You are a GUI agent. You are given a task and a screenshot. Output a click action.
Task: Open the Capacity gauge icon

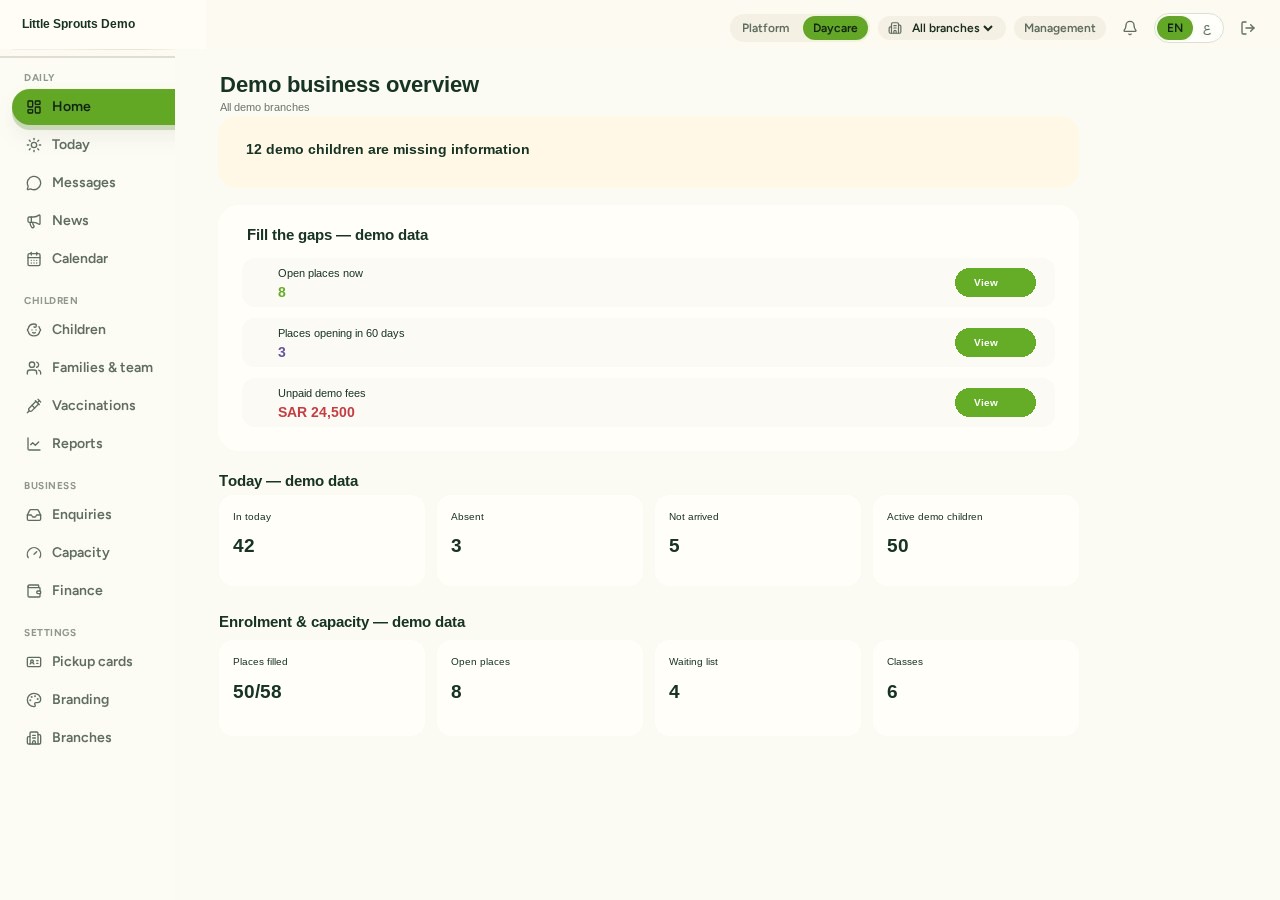coord(34,553)
